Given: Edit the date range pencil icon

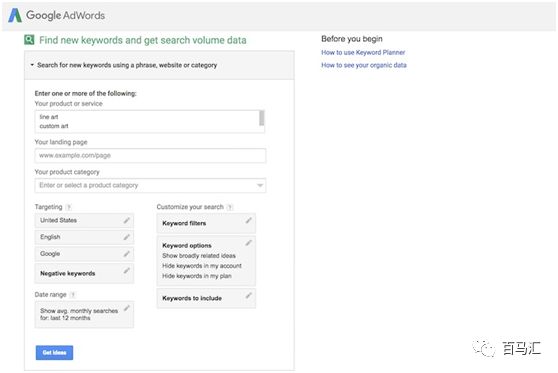Looking at the screenshot, I should click(126, 308).
